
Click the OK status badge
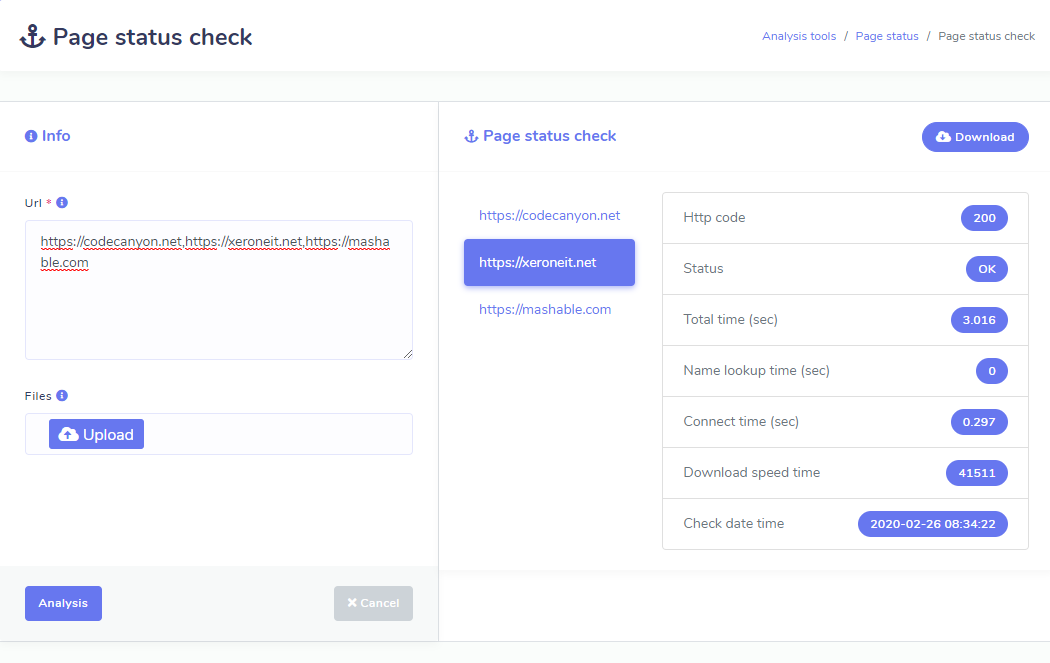point(986,269)
